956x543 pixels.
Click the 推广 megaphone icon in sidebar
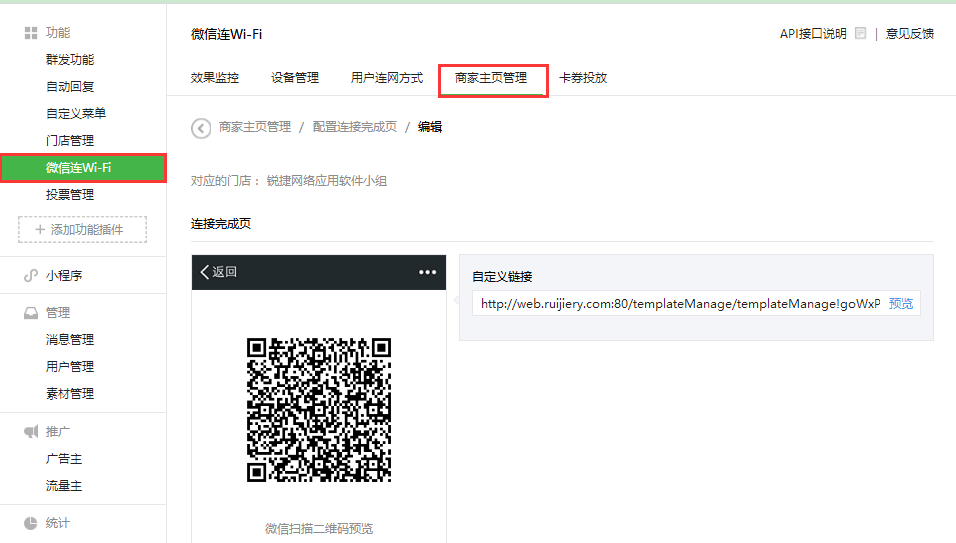31,432
